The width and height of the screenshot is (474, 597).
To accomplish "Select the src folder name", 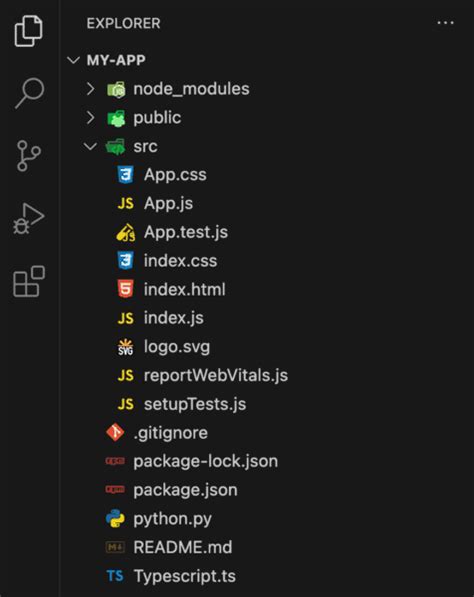I will 145,147.
